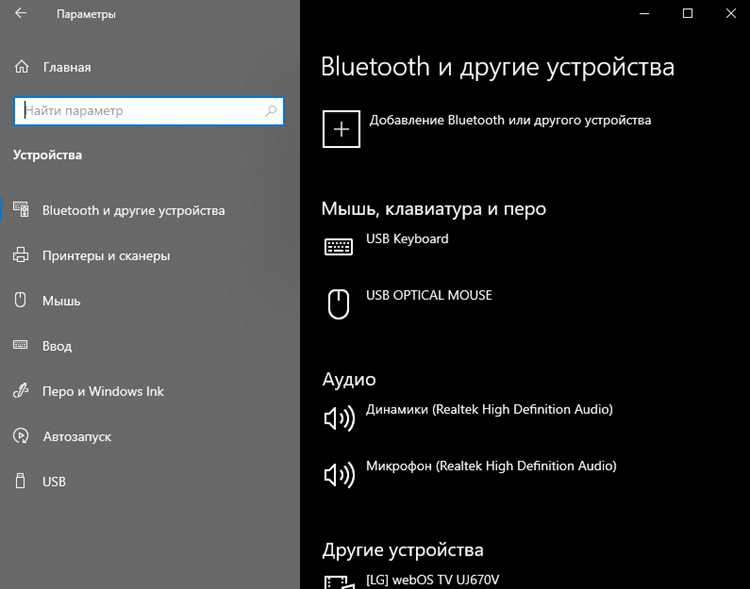
Task: Focus the Найти параметр search field
Action: click(149, 111)
